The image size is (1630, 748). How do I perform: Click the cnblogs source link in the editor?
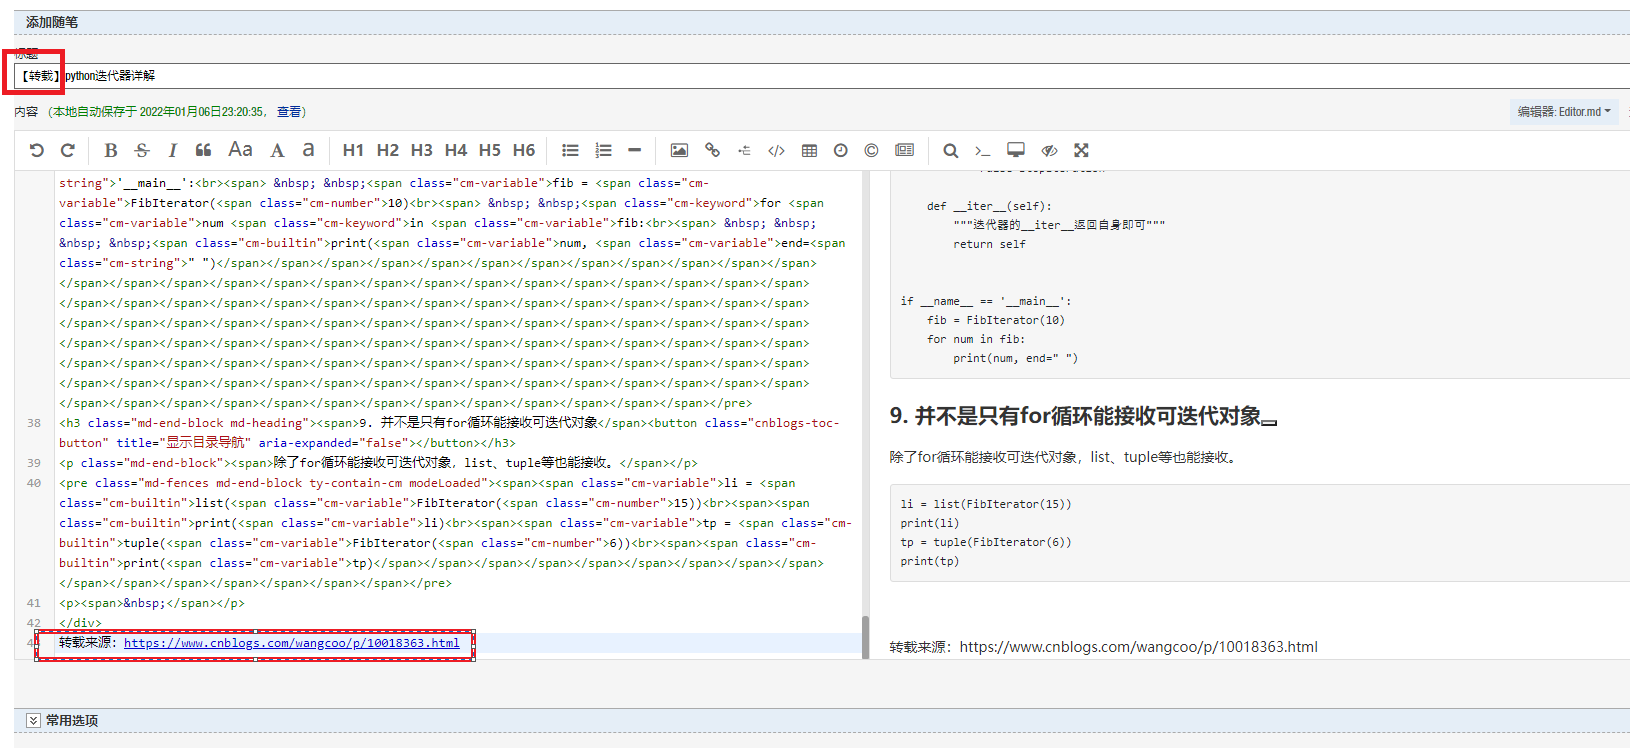292,643
